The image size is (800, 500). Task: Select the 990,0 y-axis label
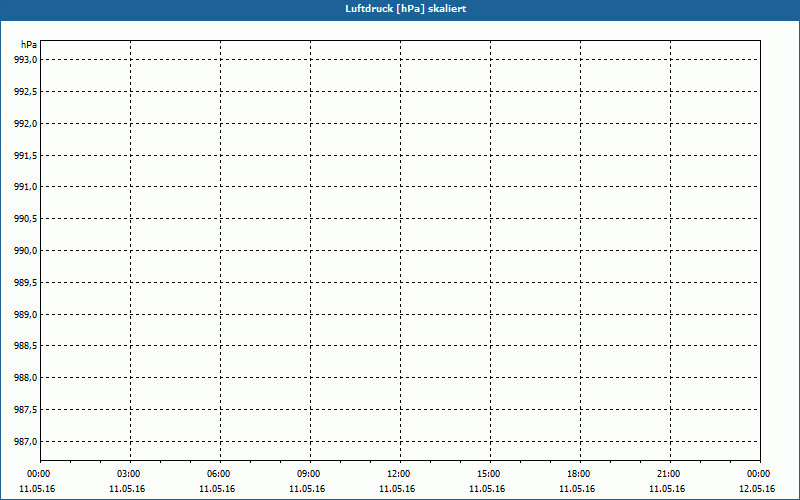click(26, 251)
